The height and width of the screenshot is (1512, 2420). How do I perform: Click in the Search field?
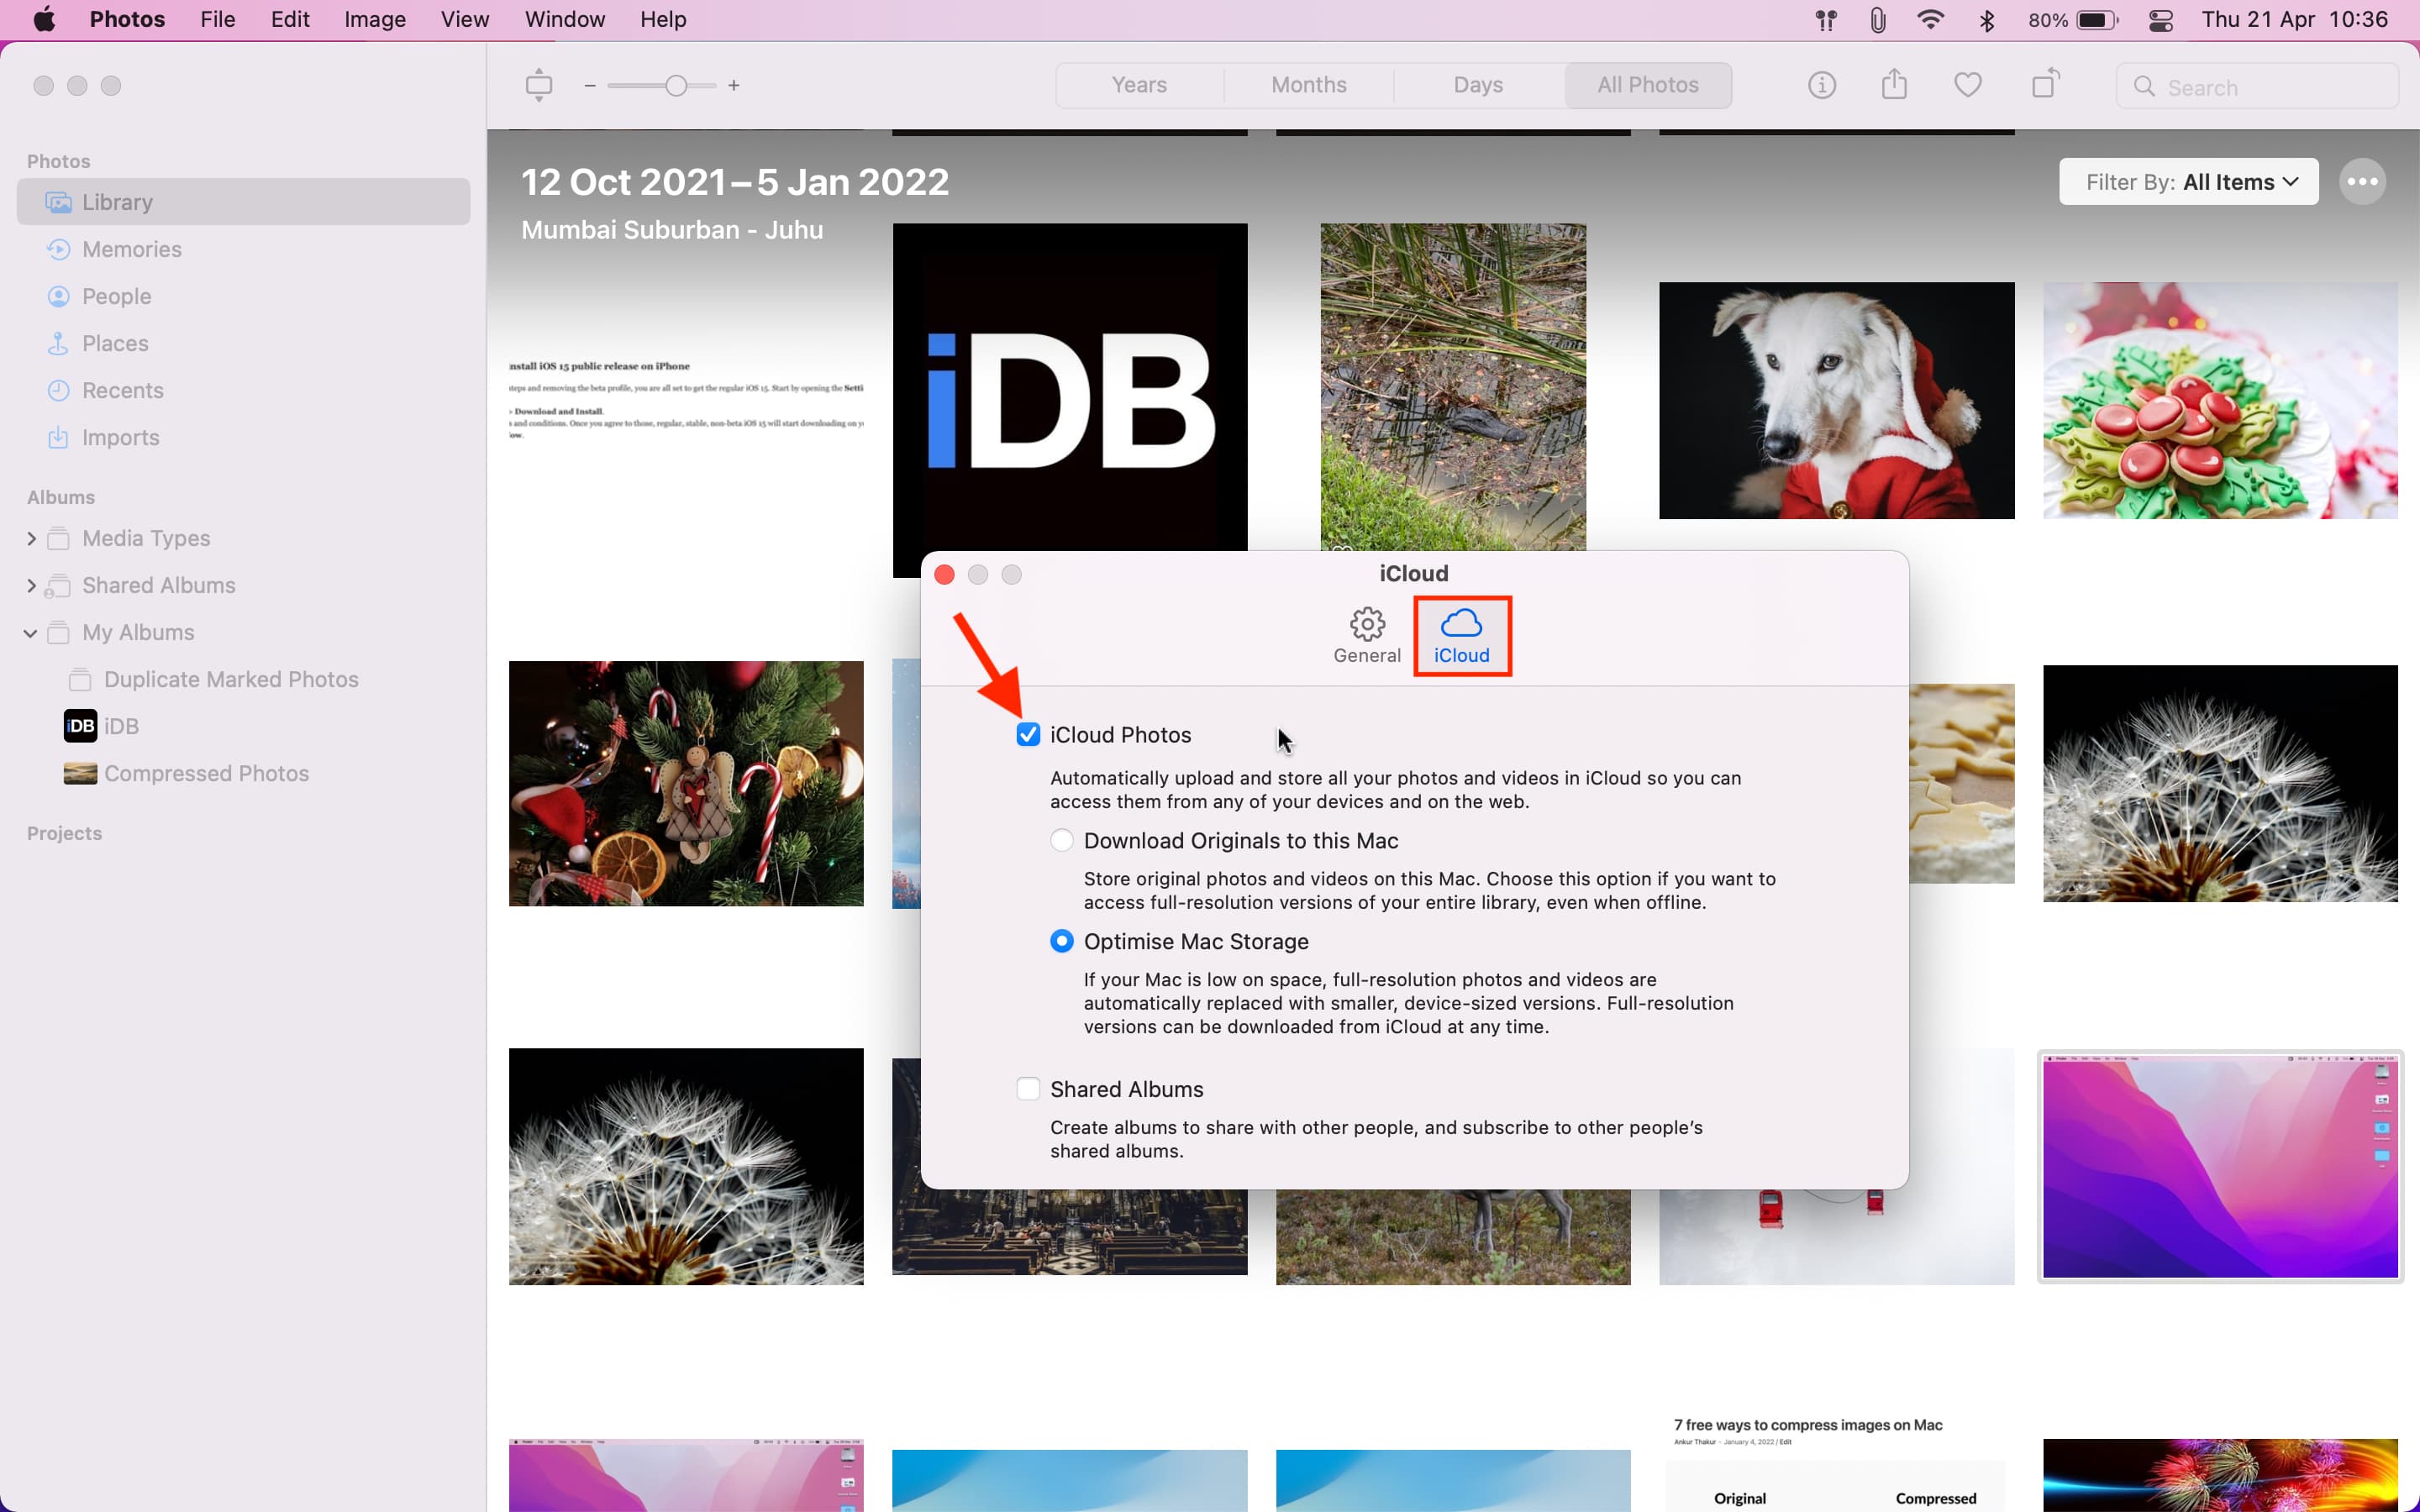click(2257, 87)
